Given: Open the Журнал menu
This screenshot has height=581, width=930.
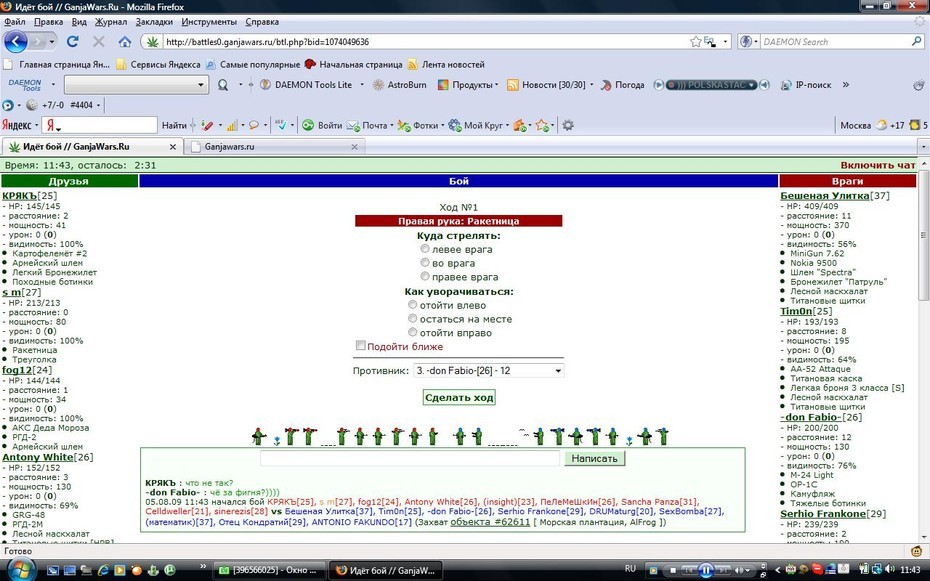Looking at the screenshot, I should (x=111, y=22).
